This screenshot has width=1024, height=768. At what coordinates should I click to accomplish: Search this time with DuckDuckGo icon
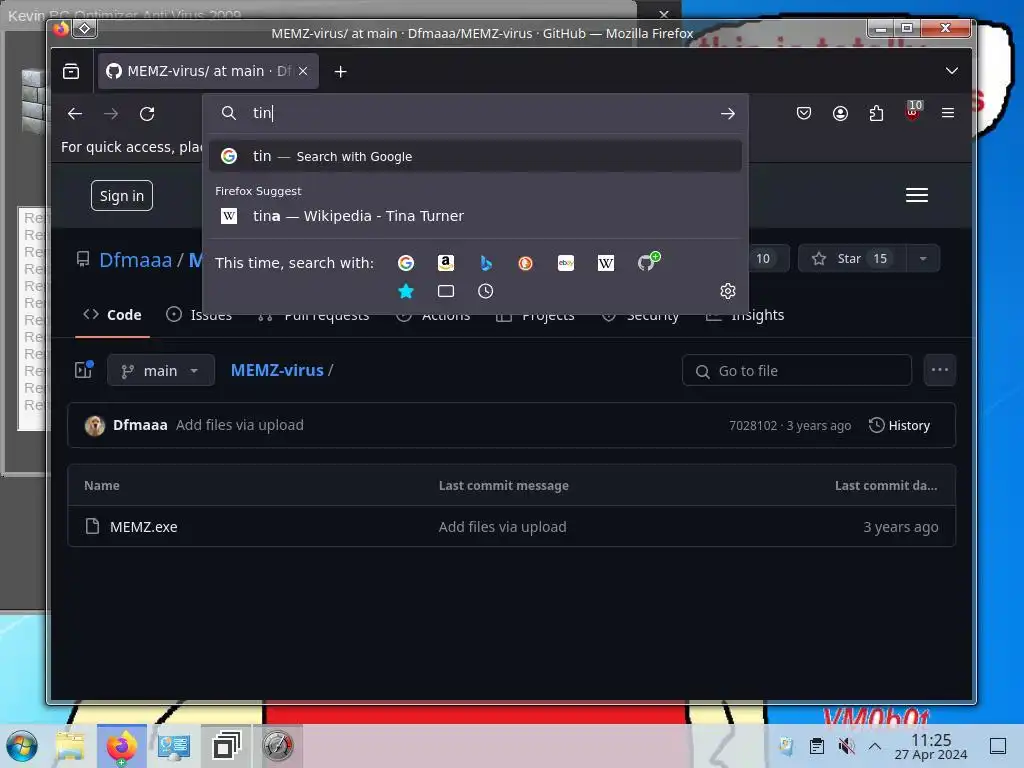[526, 263]
